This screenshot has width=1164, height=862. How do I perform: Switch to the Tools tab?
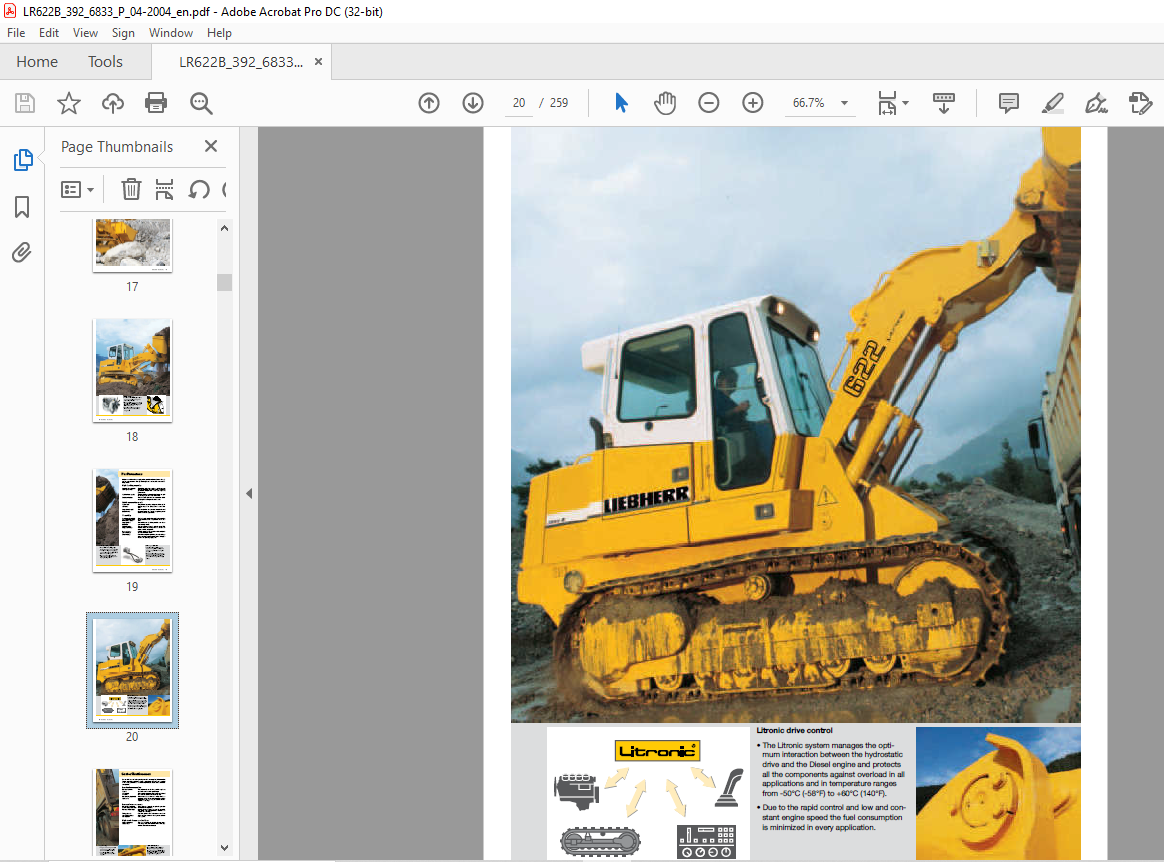[x=105, y=62]
